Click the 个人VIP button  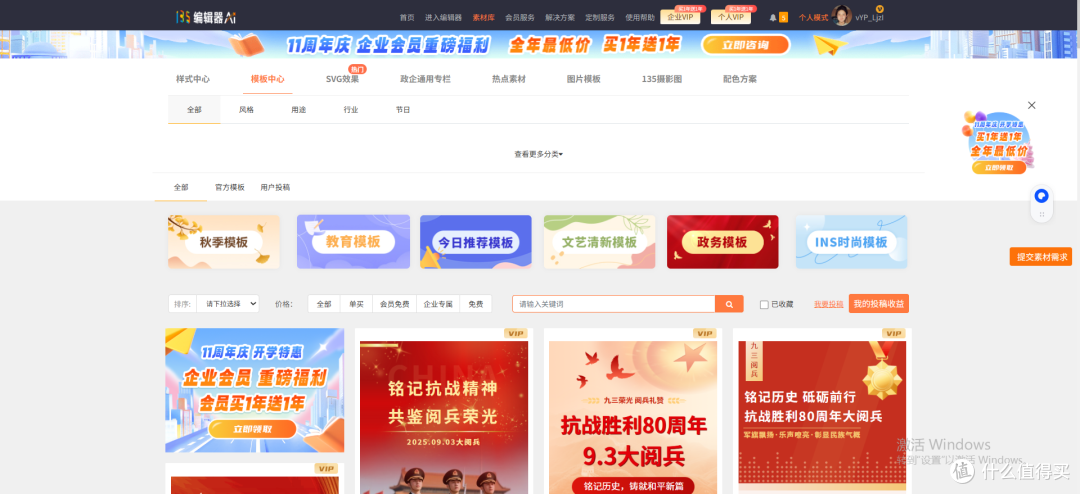tap(731, 17)
